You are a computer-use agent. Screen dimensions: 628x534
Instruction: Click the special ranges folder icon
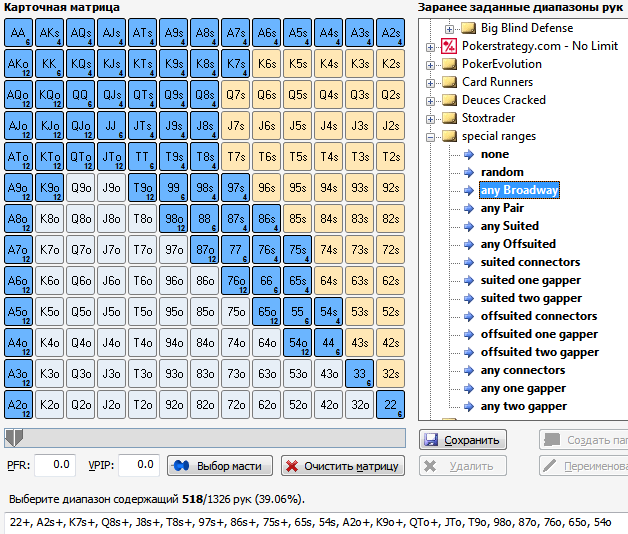[449, 136]
